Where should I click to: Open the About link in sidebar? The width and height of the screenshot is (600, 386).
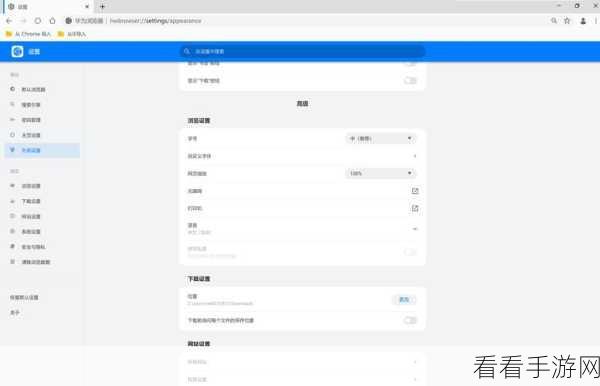(15, 313)
